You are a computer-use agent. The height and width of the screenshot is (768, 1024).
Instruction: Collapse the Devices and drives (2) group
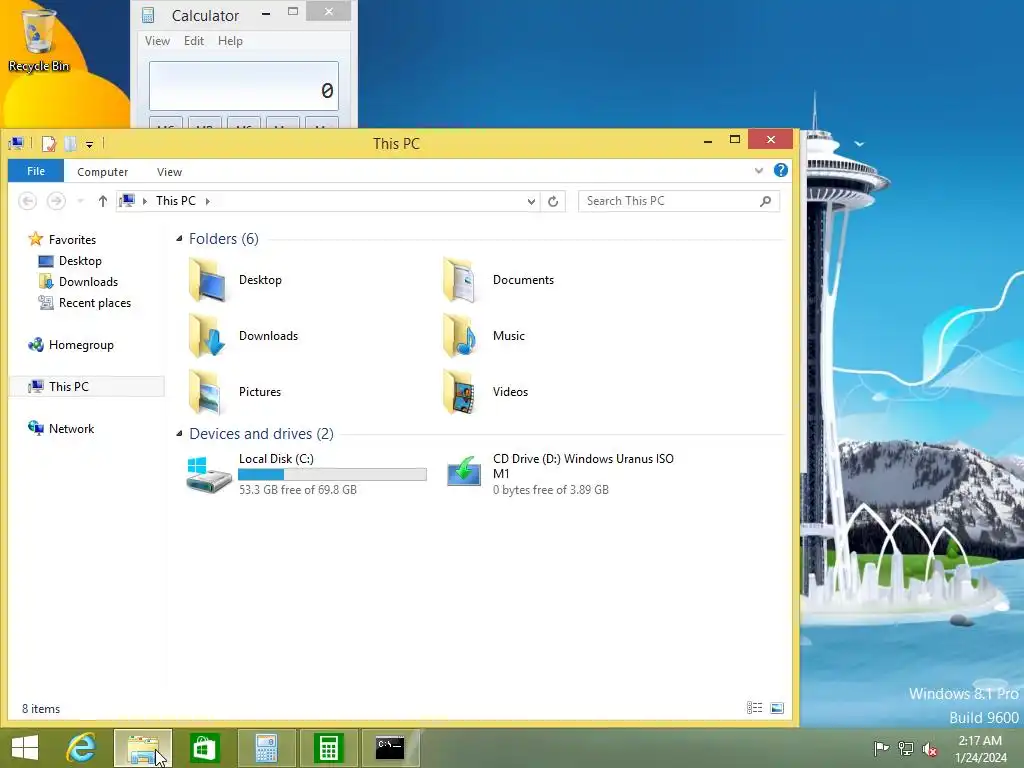[x=179, y=434]
